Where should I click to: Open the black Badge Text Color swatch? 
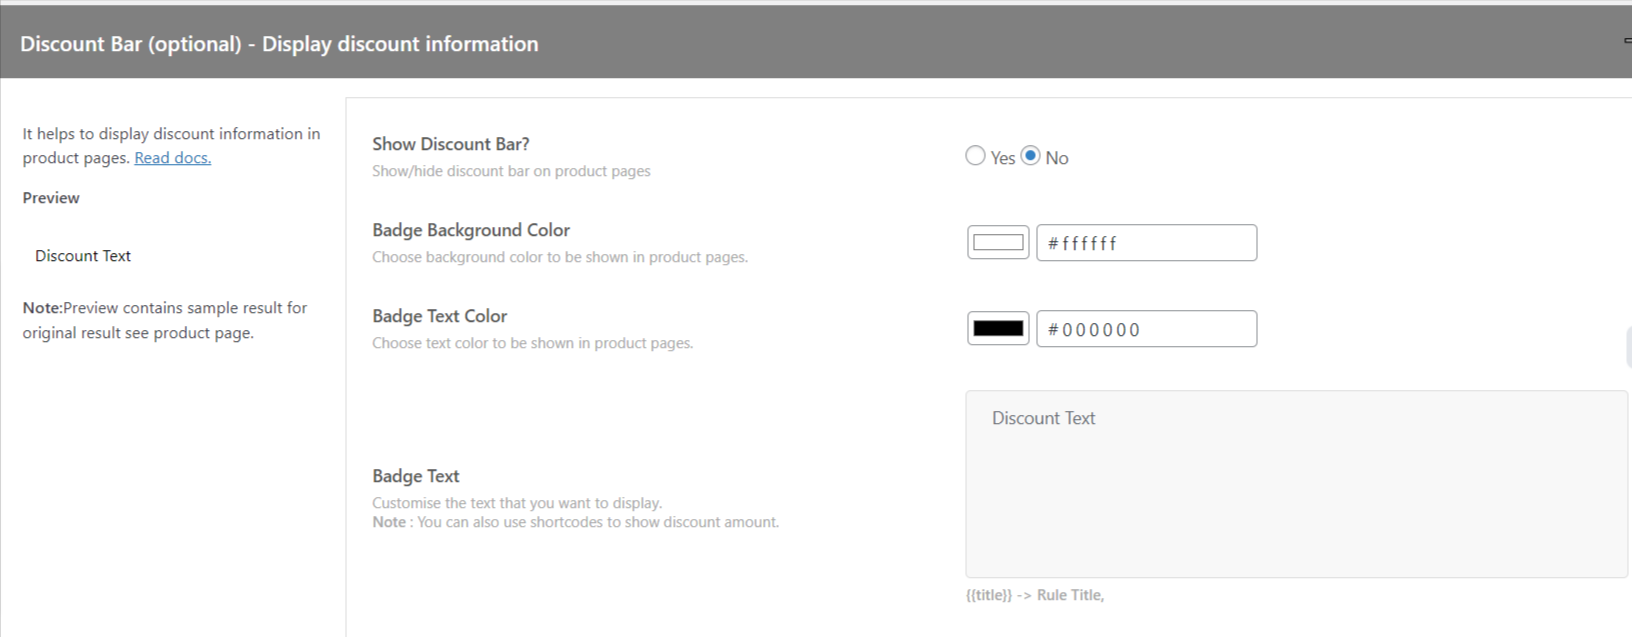[x=998, y=329]
